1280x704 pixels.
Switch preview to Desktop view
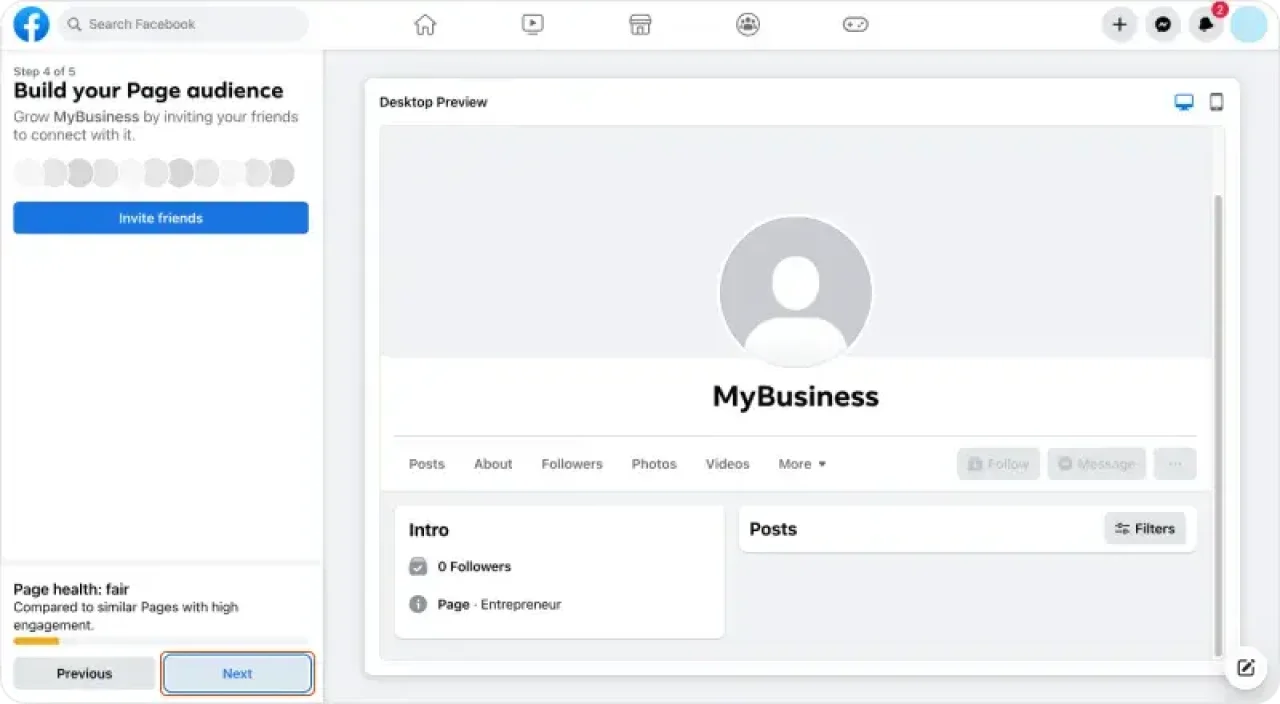tap(1184, 101)
